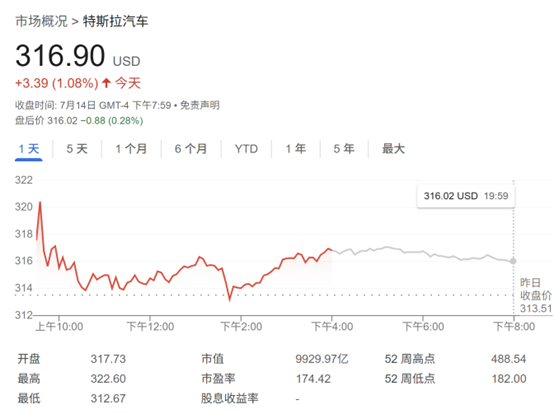554x414 pixels.
Task: Click the day high value 322.60
Action: click(x=108, y=379)
